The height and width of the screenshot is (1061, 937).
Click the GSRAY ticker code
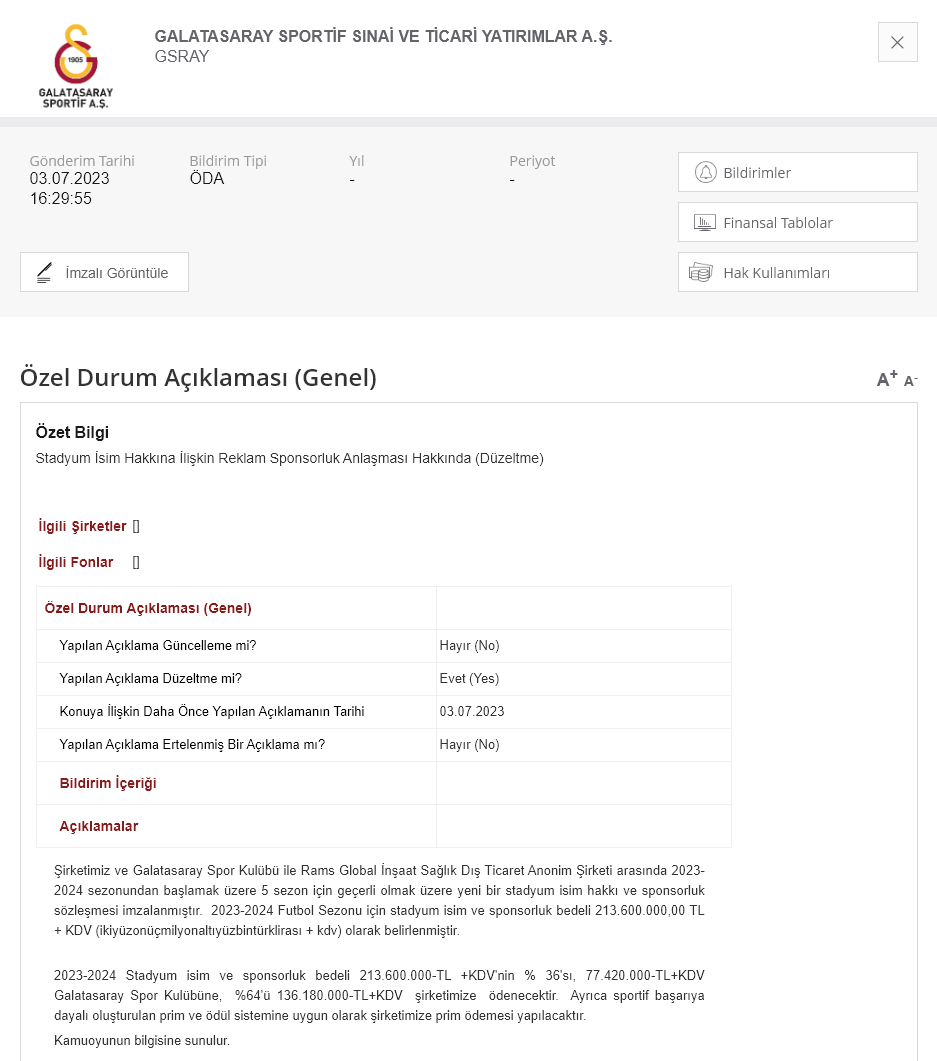click(182, 56)
